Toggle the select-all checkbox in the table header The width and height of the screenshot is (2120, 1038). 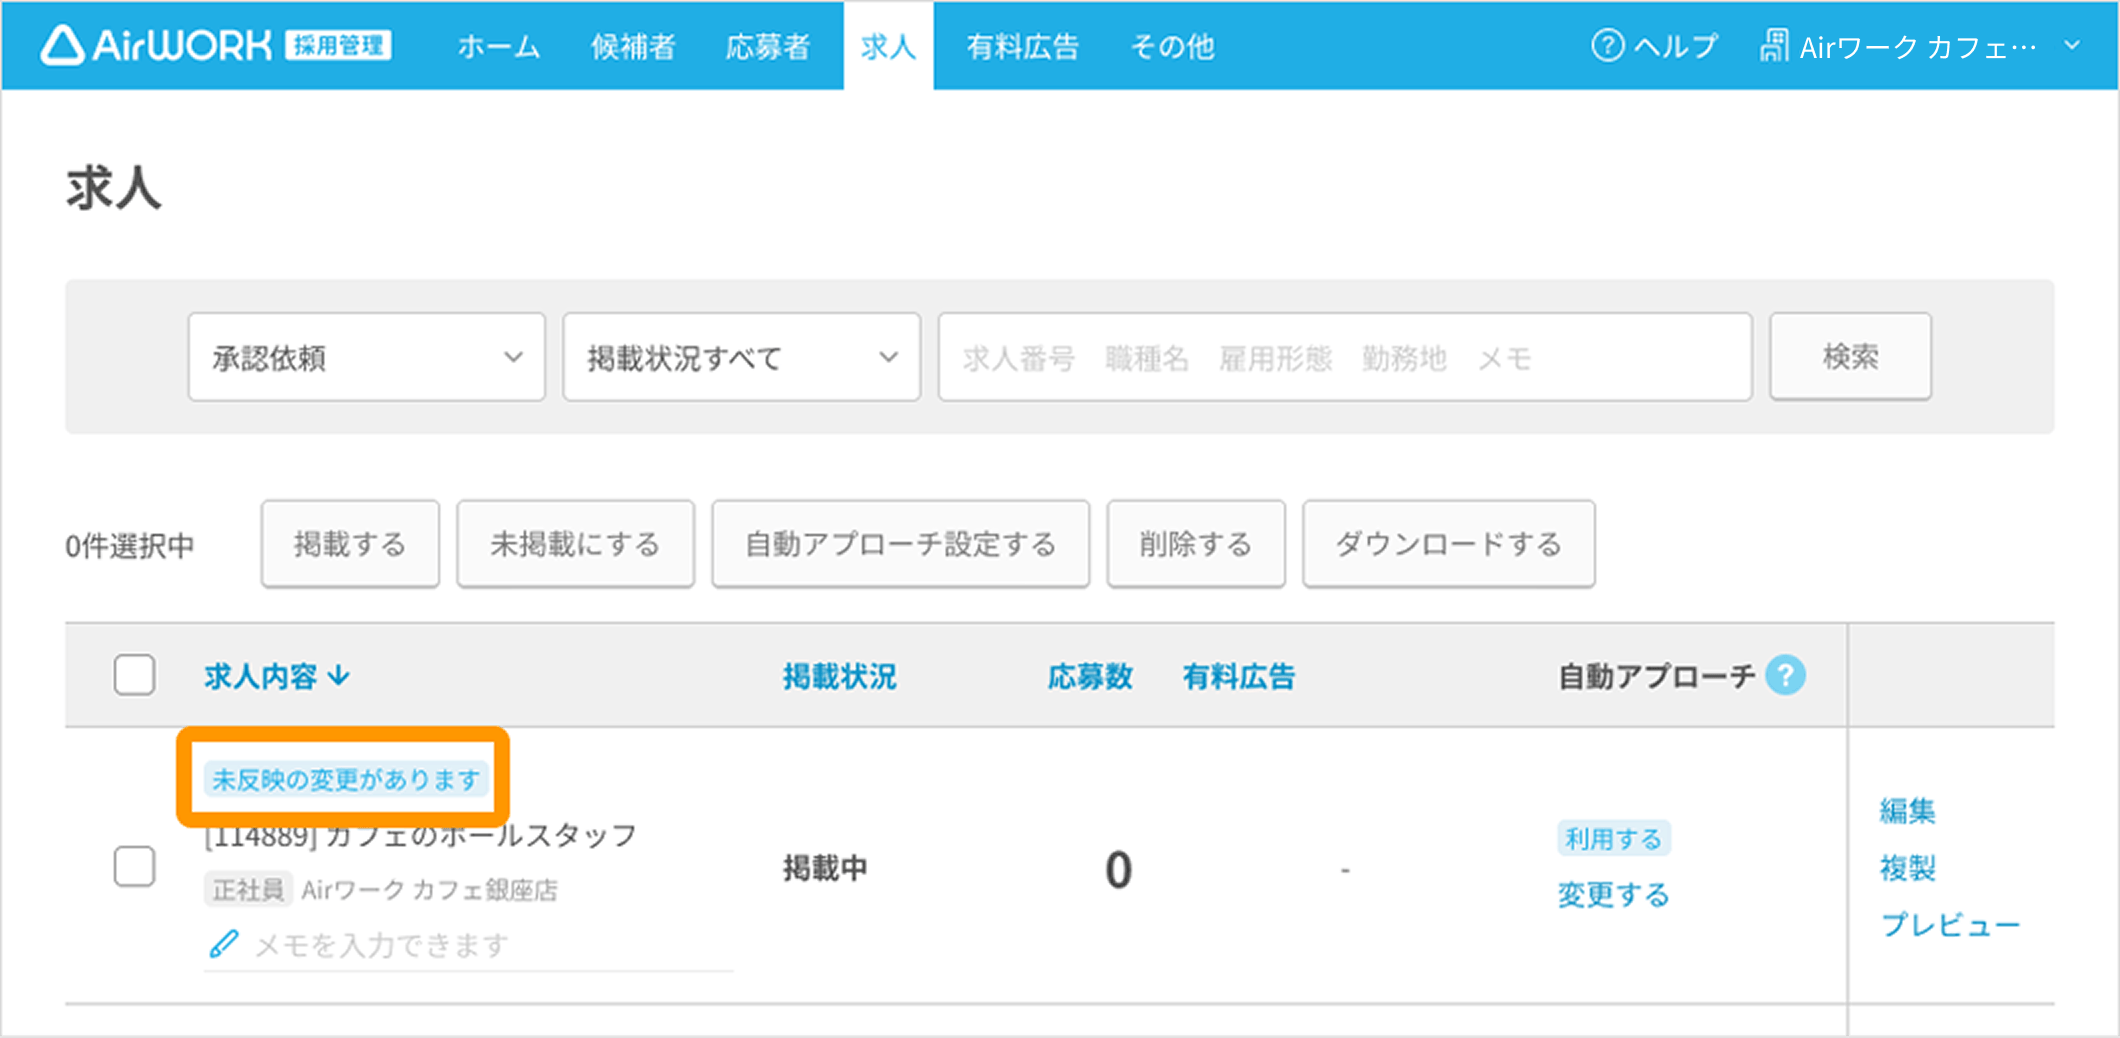[x=134, y=675]
